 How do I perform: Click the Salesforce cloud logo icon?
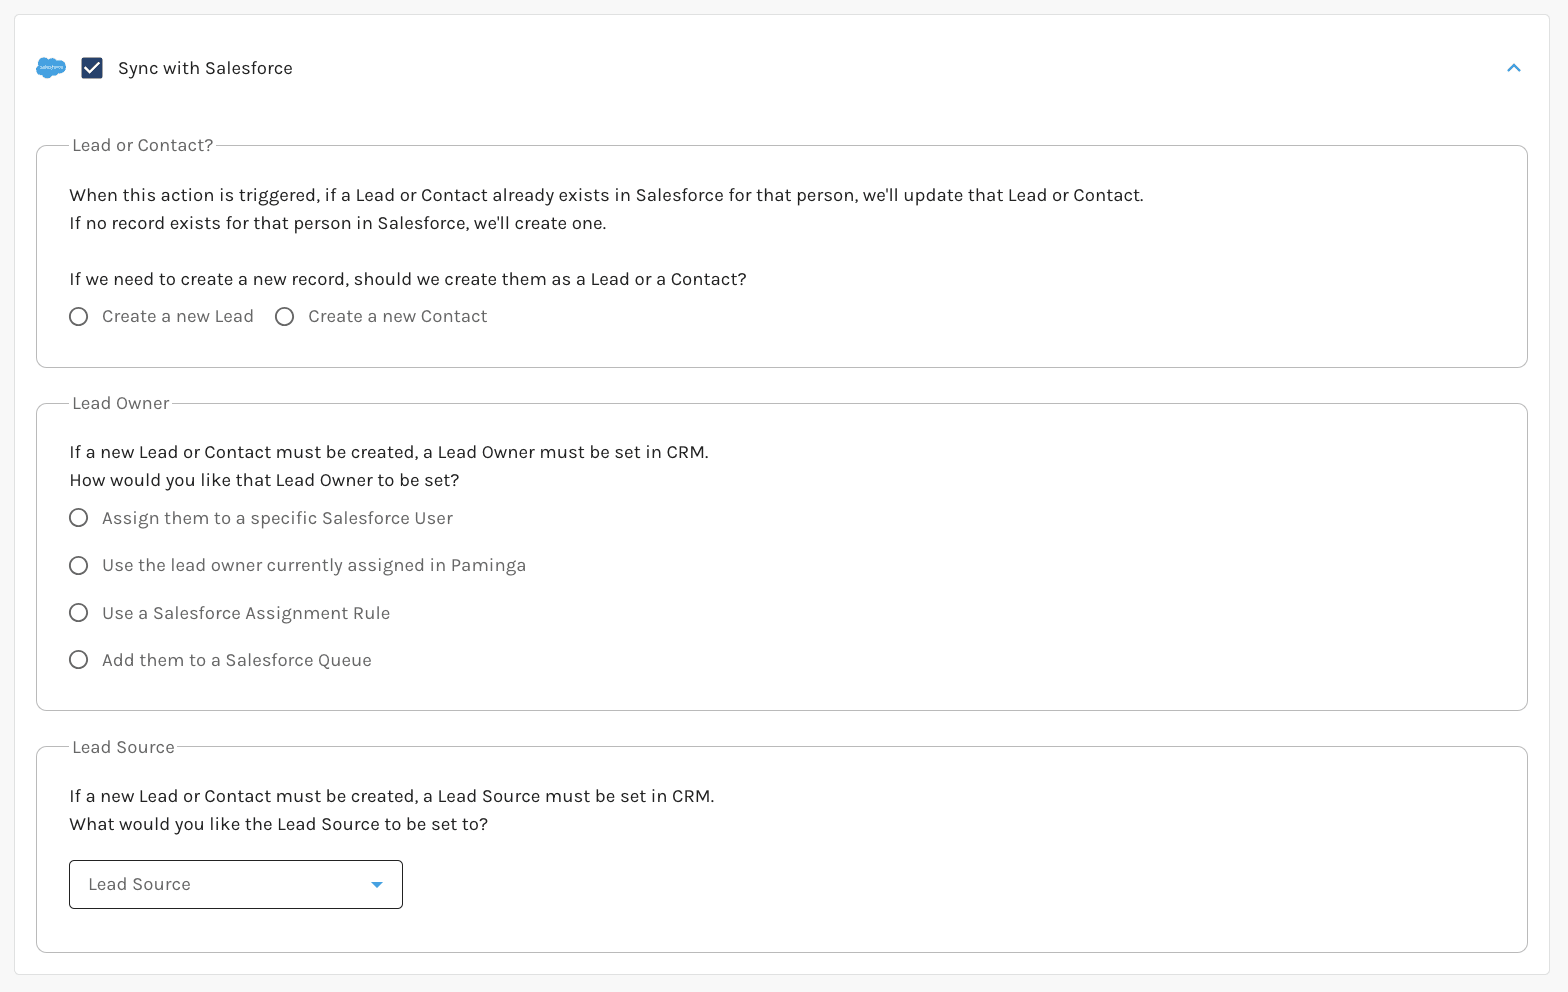pos(51,68)
